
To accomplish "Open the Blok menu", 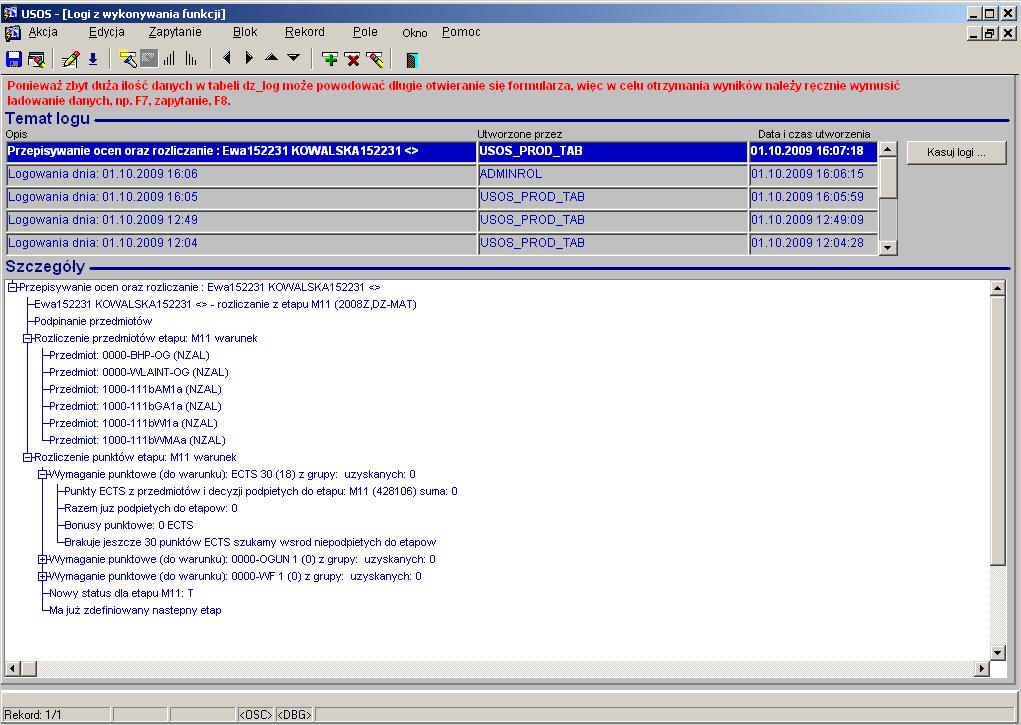I will 245,32.
